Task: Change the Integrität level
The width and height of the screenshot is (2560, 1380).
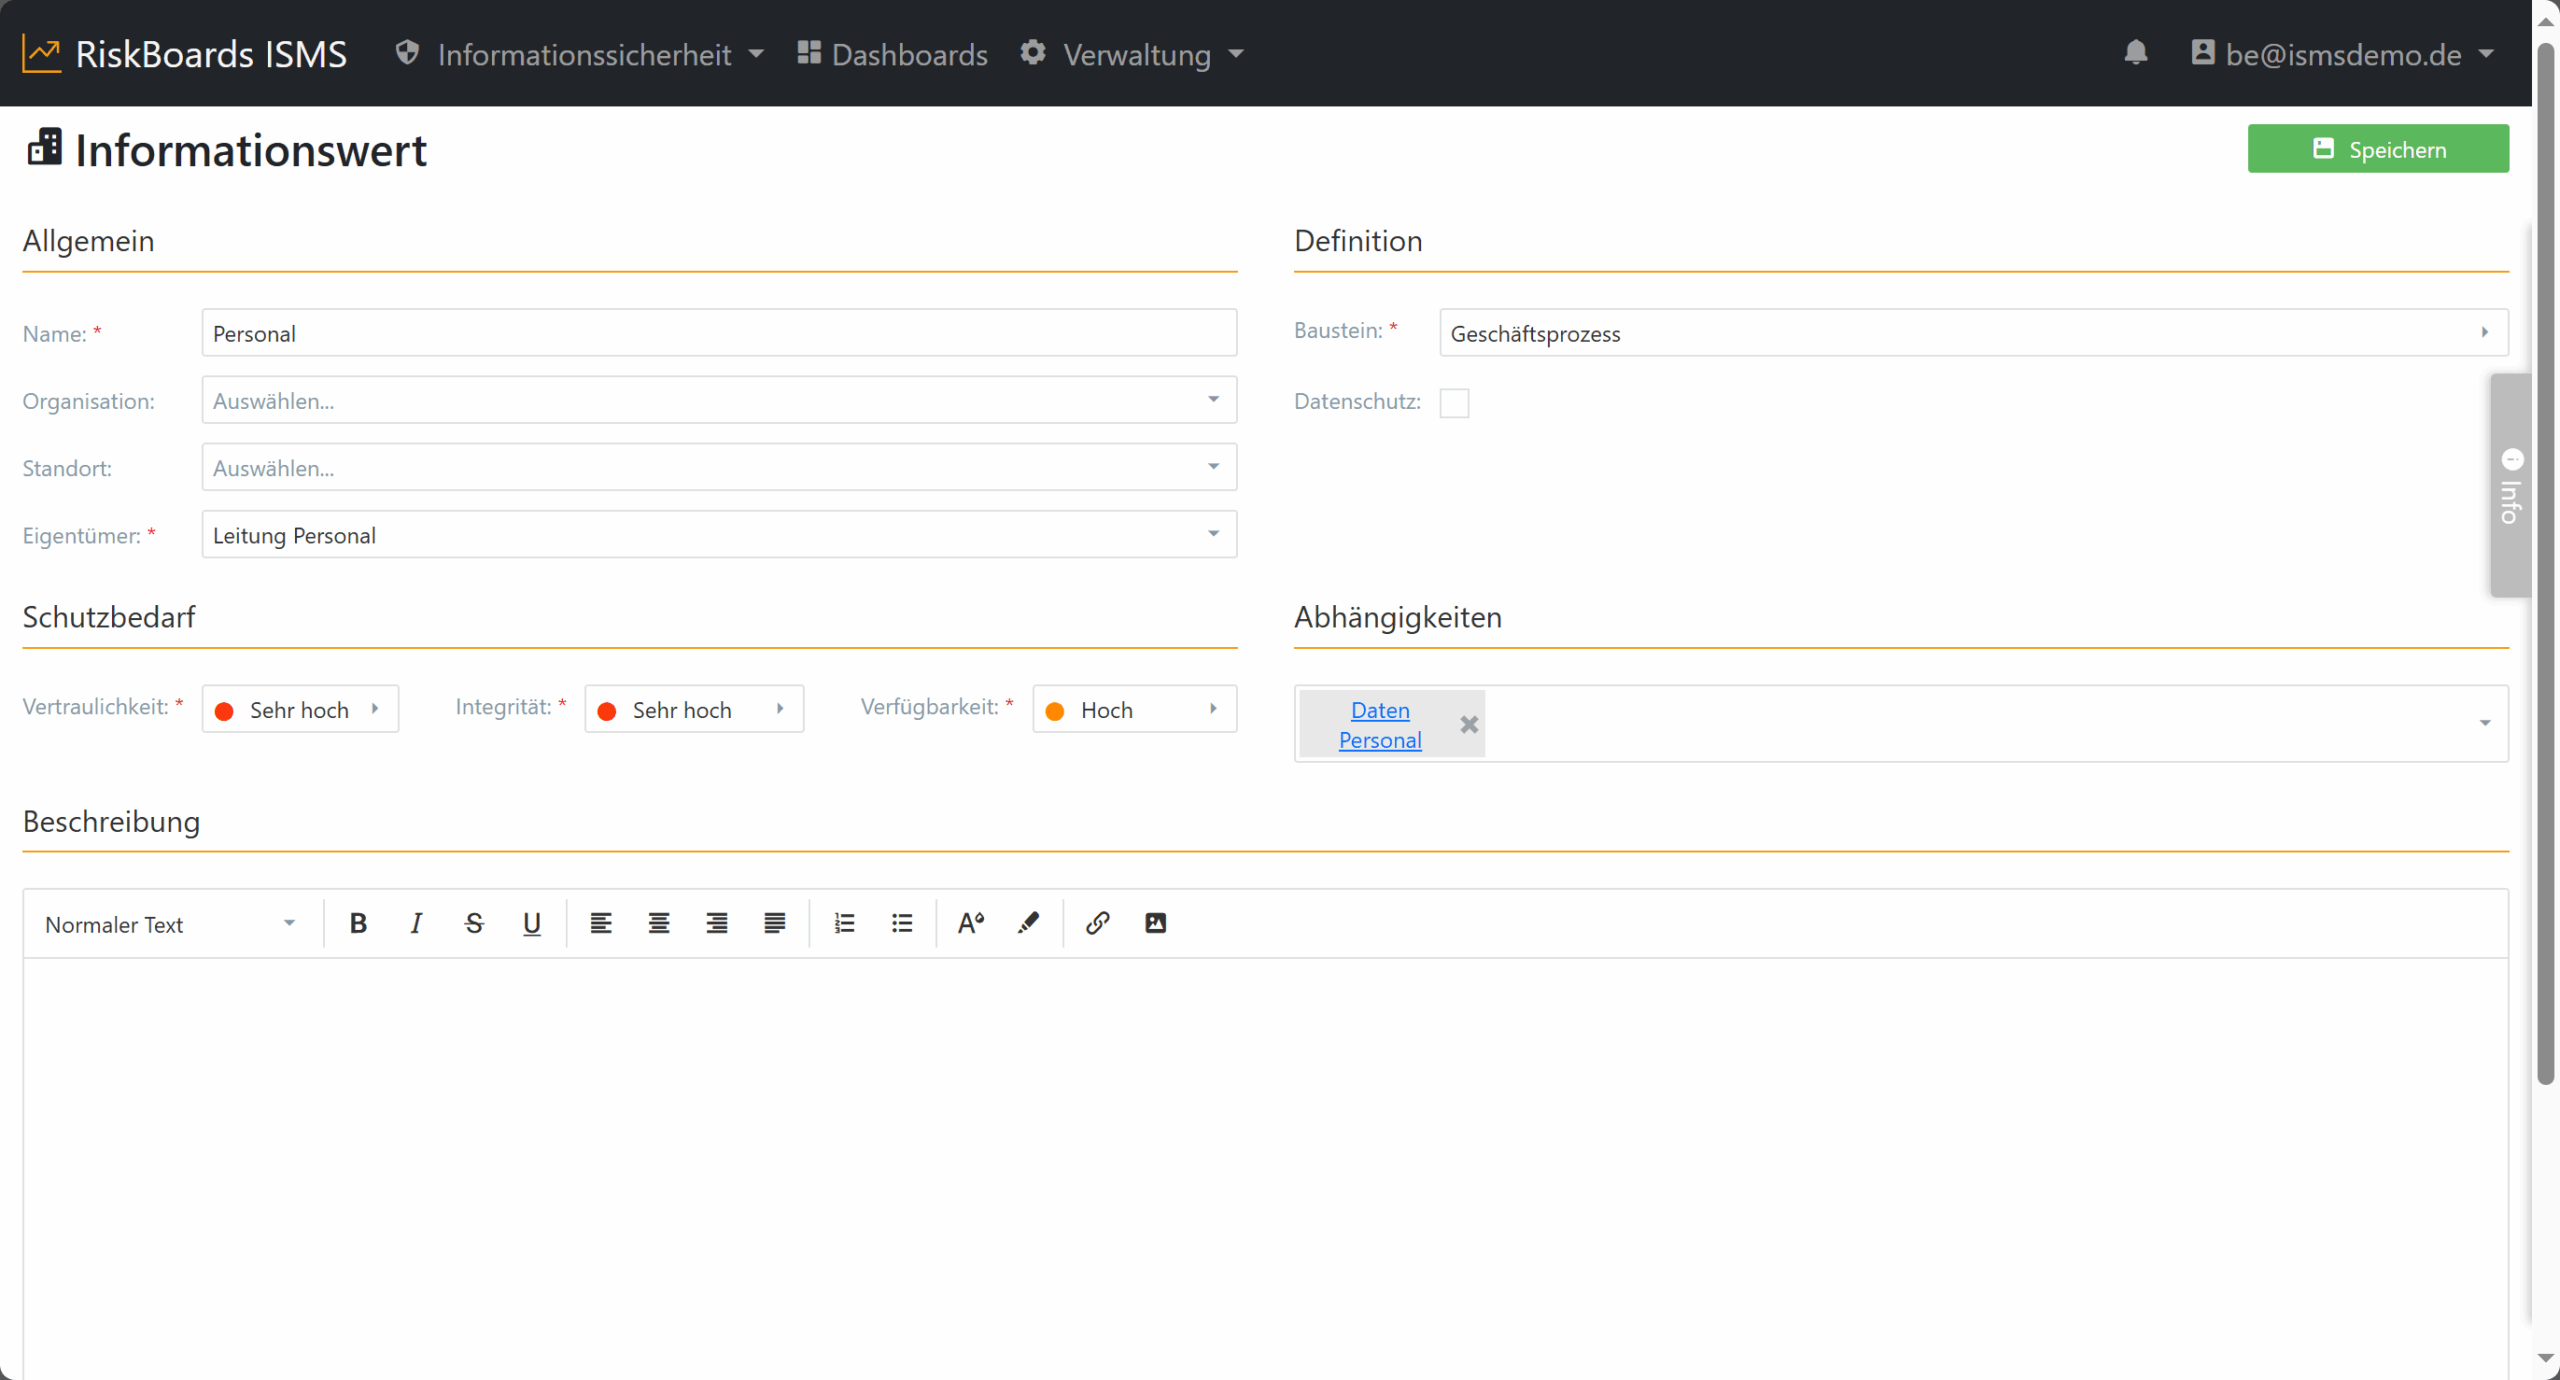Action: (694, 709)
